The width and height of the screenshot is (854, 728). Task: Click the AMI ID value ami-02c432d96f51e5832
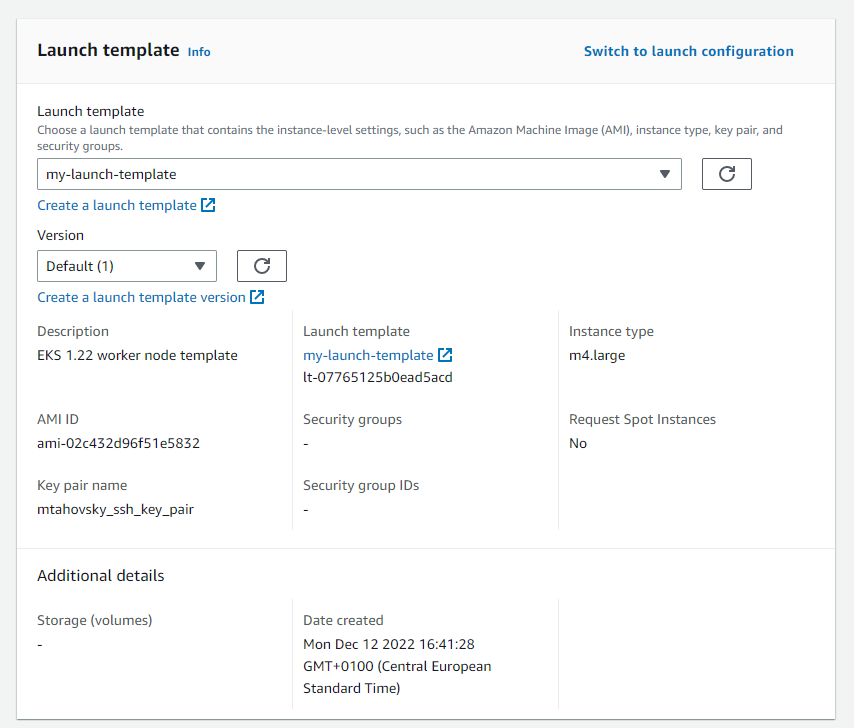[x=118, y=443]
